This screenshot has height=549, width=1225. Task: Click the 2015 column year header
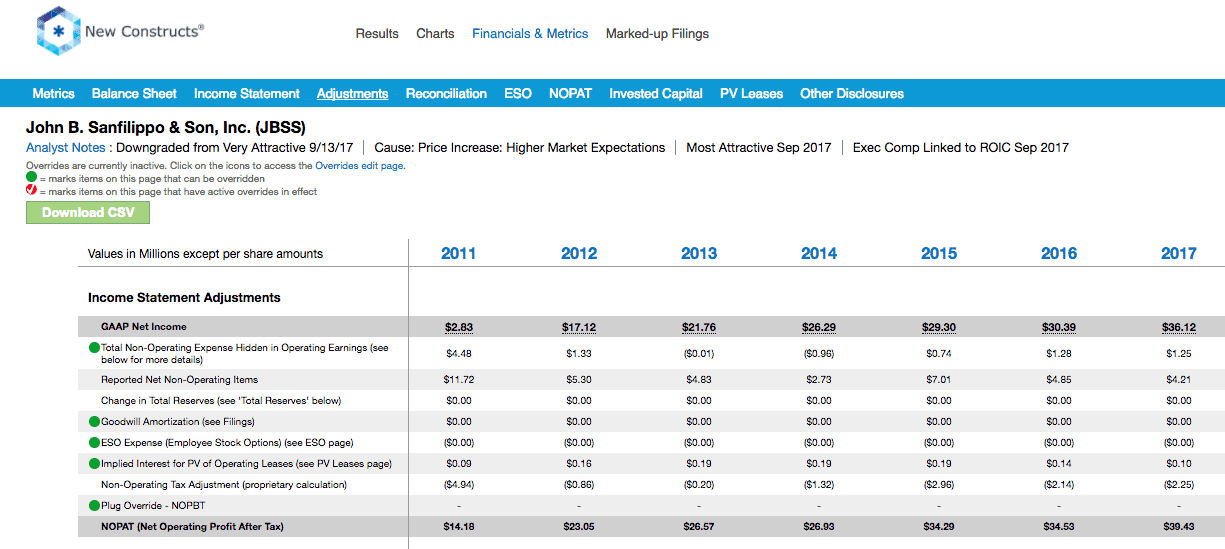938,253
